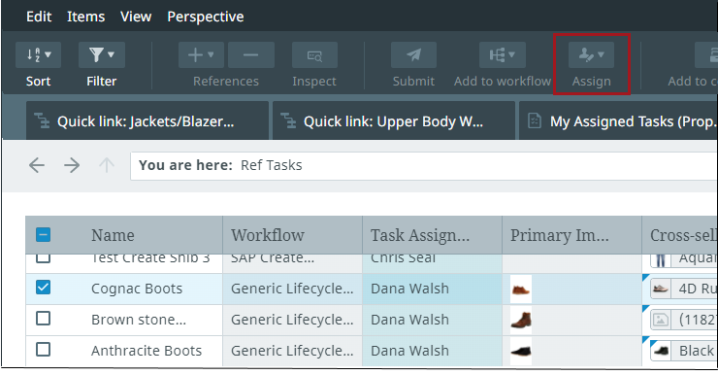
Task: Click the document icon on My Assigned Tasks tab
Action: [x=535, y=121]
